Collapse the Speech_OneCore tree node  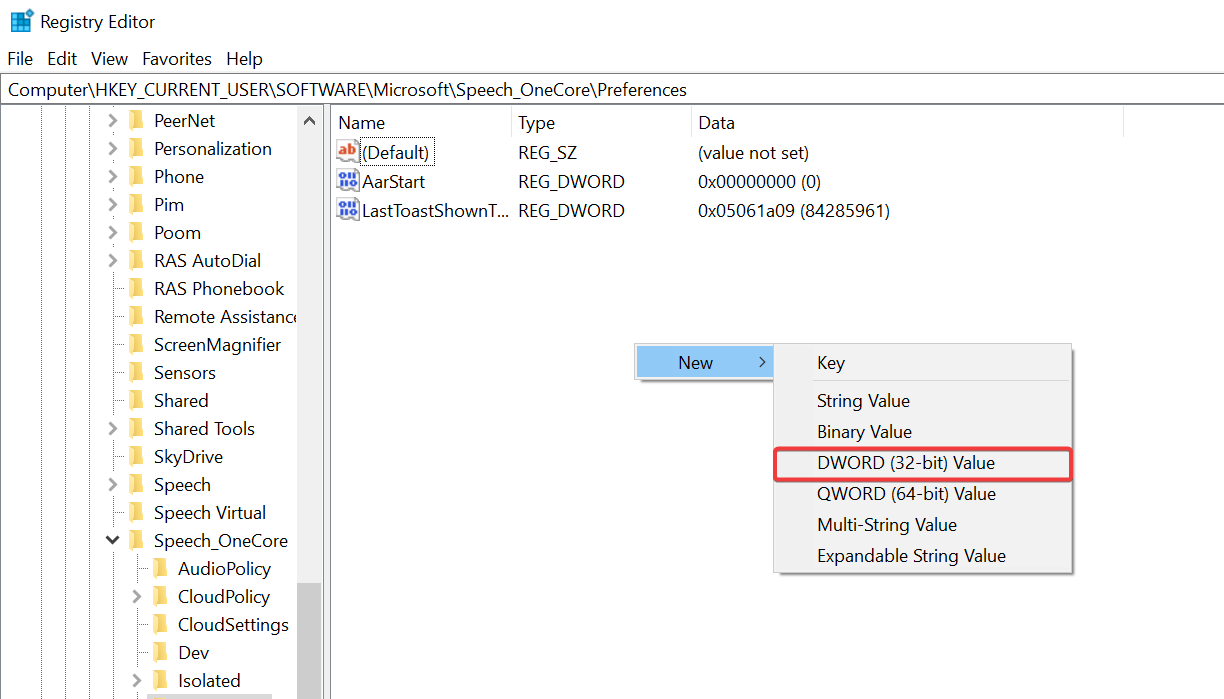click(x=112, y=541)
